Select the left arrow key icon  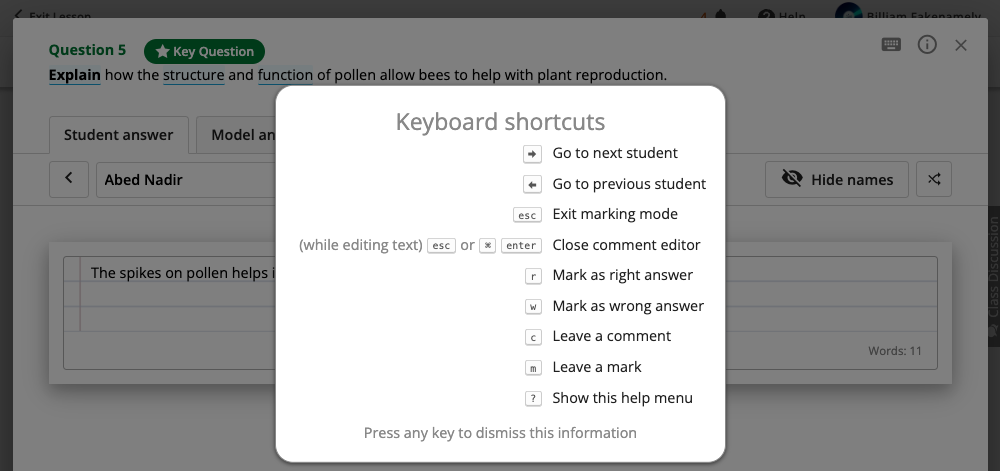pos(533,184)
